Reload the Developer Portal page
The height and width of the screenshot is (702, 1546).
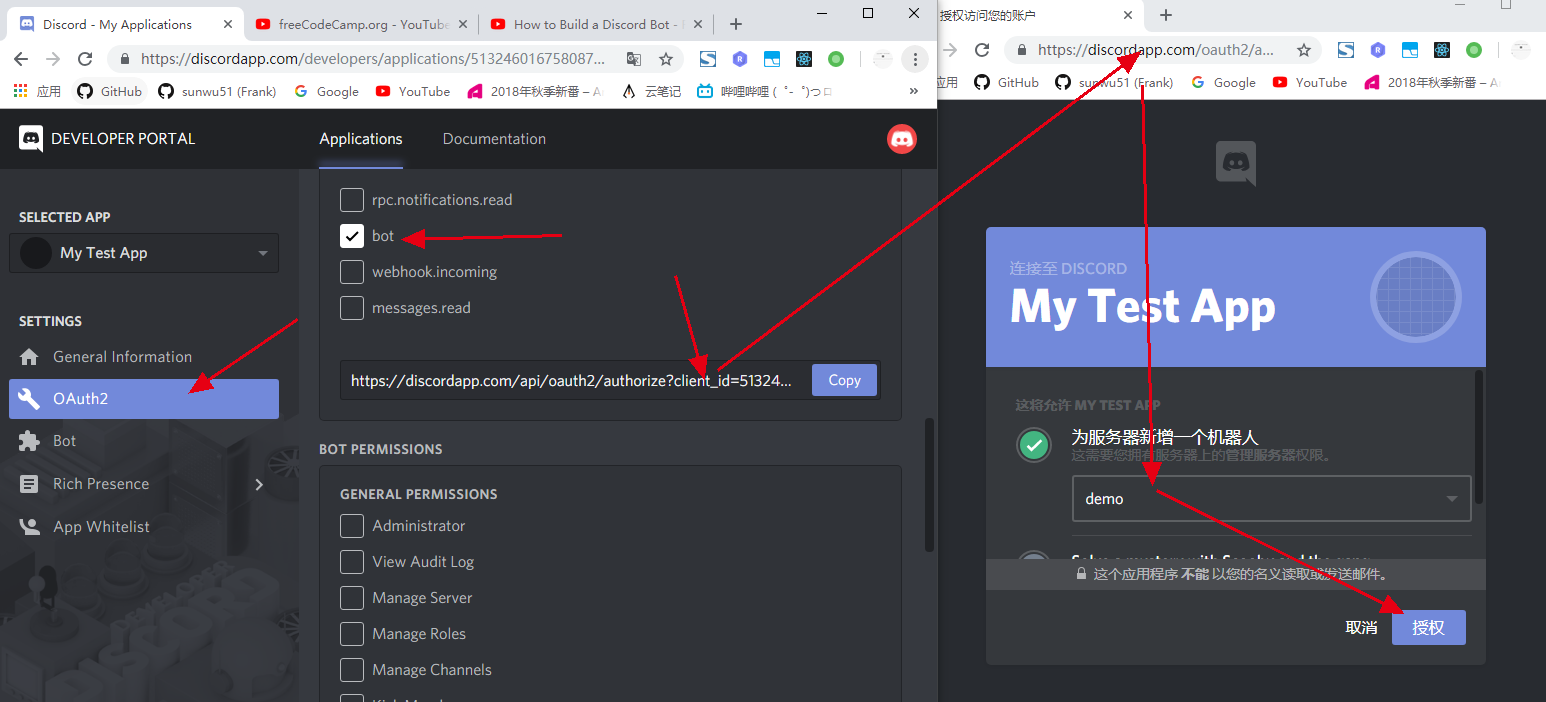[85, 59]
